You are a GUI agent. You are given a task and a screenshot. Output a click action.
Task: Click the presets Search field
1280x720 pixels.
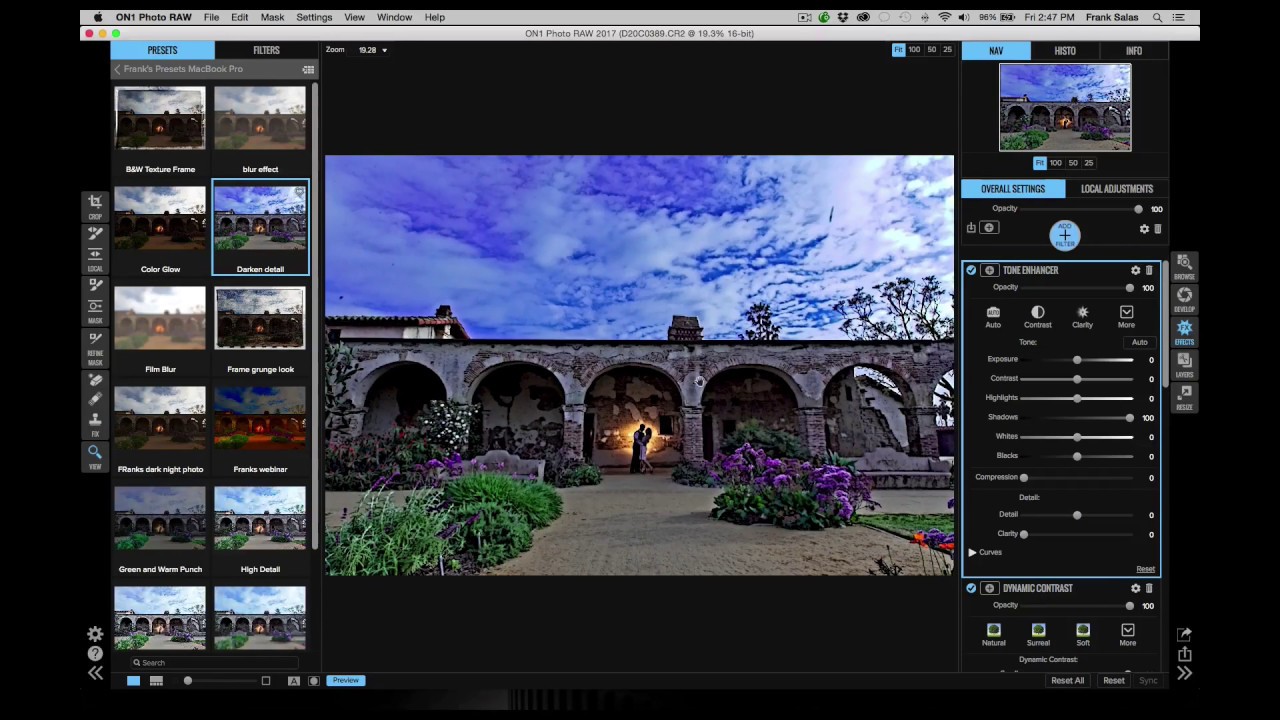[215, 662]
